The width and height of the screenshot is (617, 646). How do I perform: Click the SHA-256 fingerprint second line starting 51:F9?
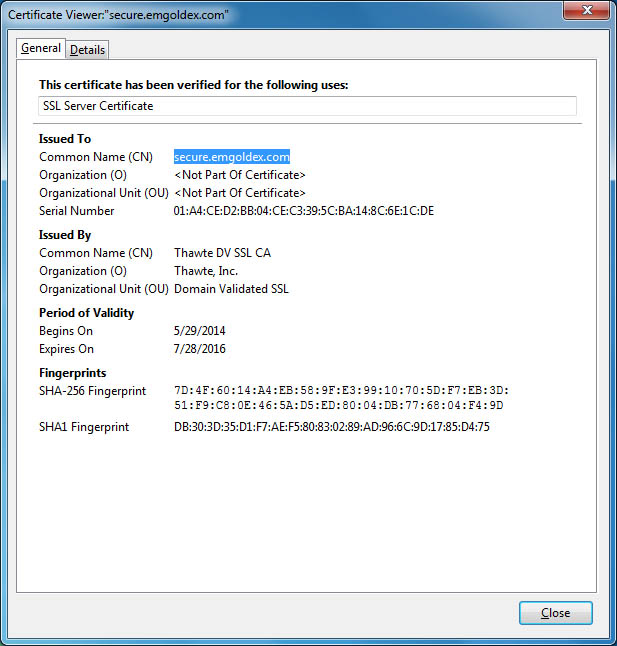(x=339, y=405)
